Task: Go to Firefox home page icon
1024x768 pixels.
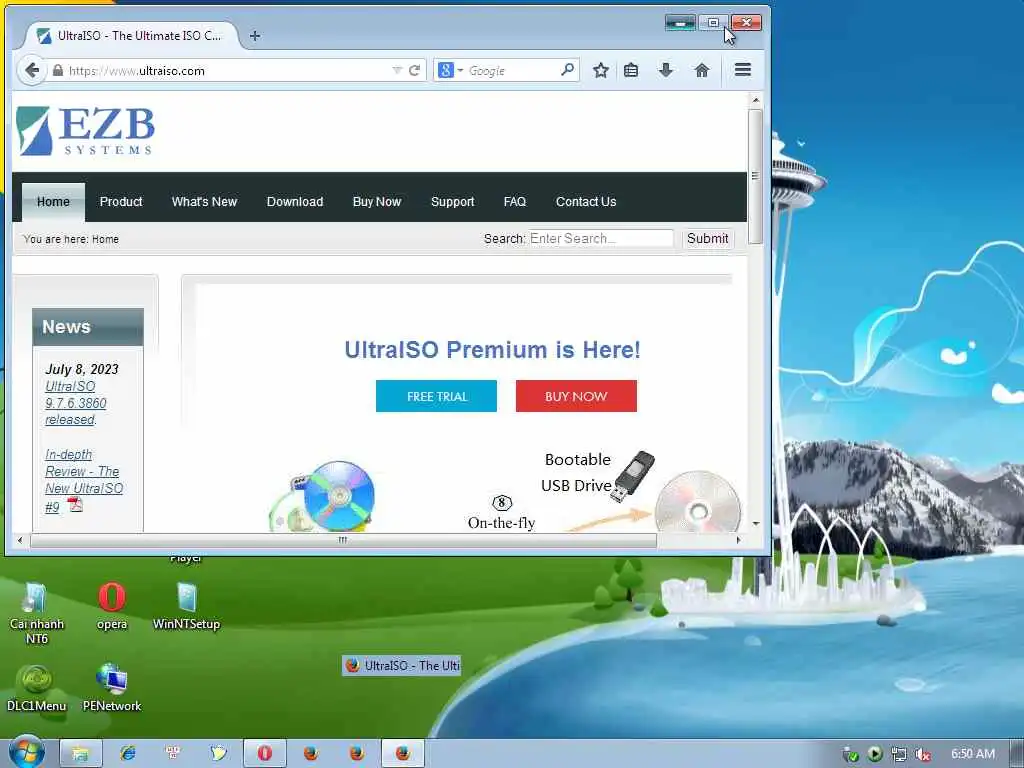Action: coord(702,71)
